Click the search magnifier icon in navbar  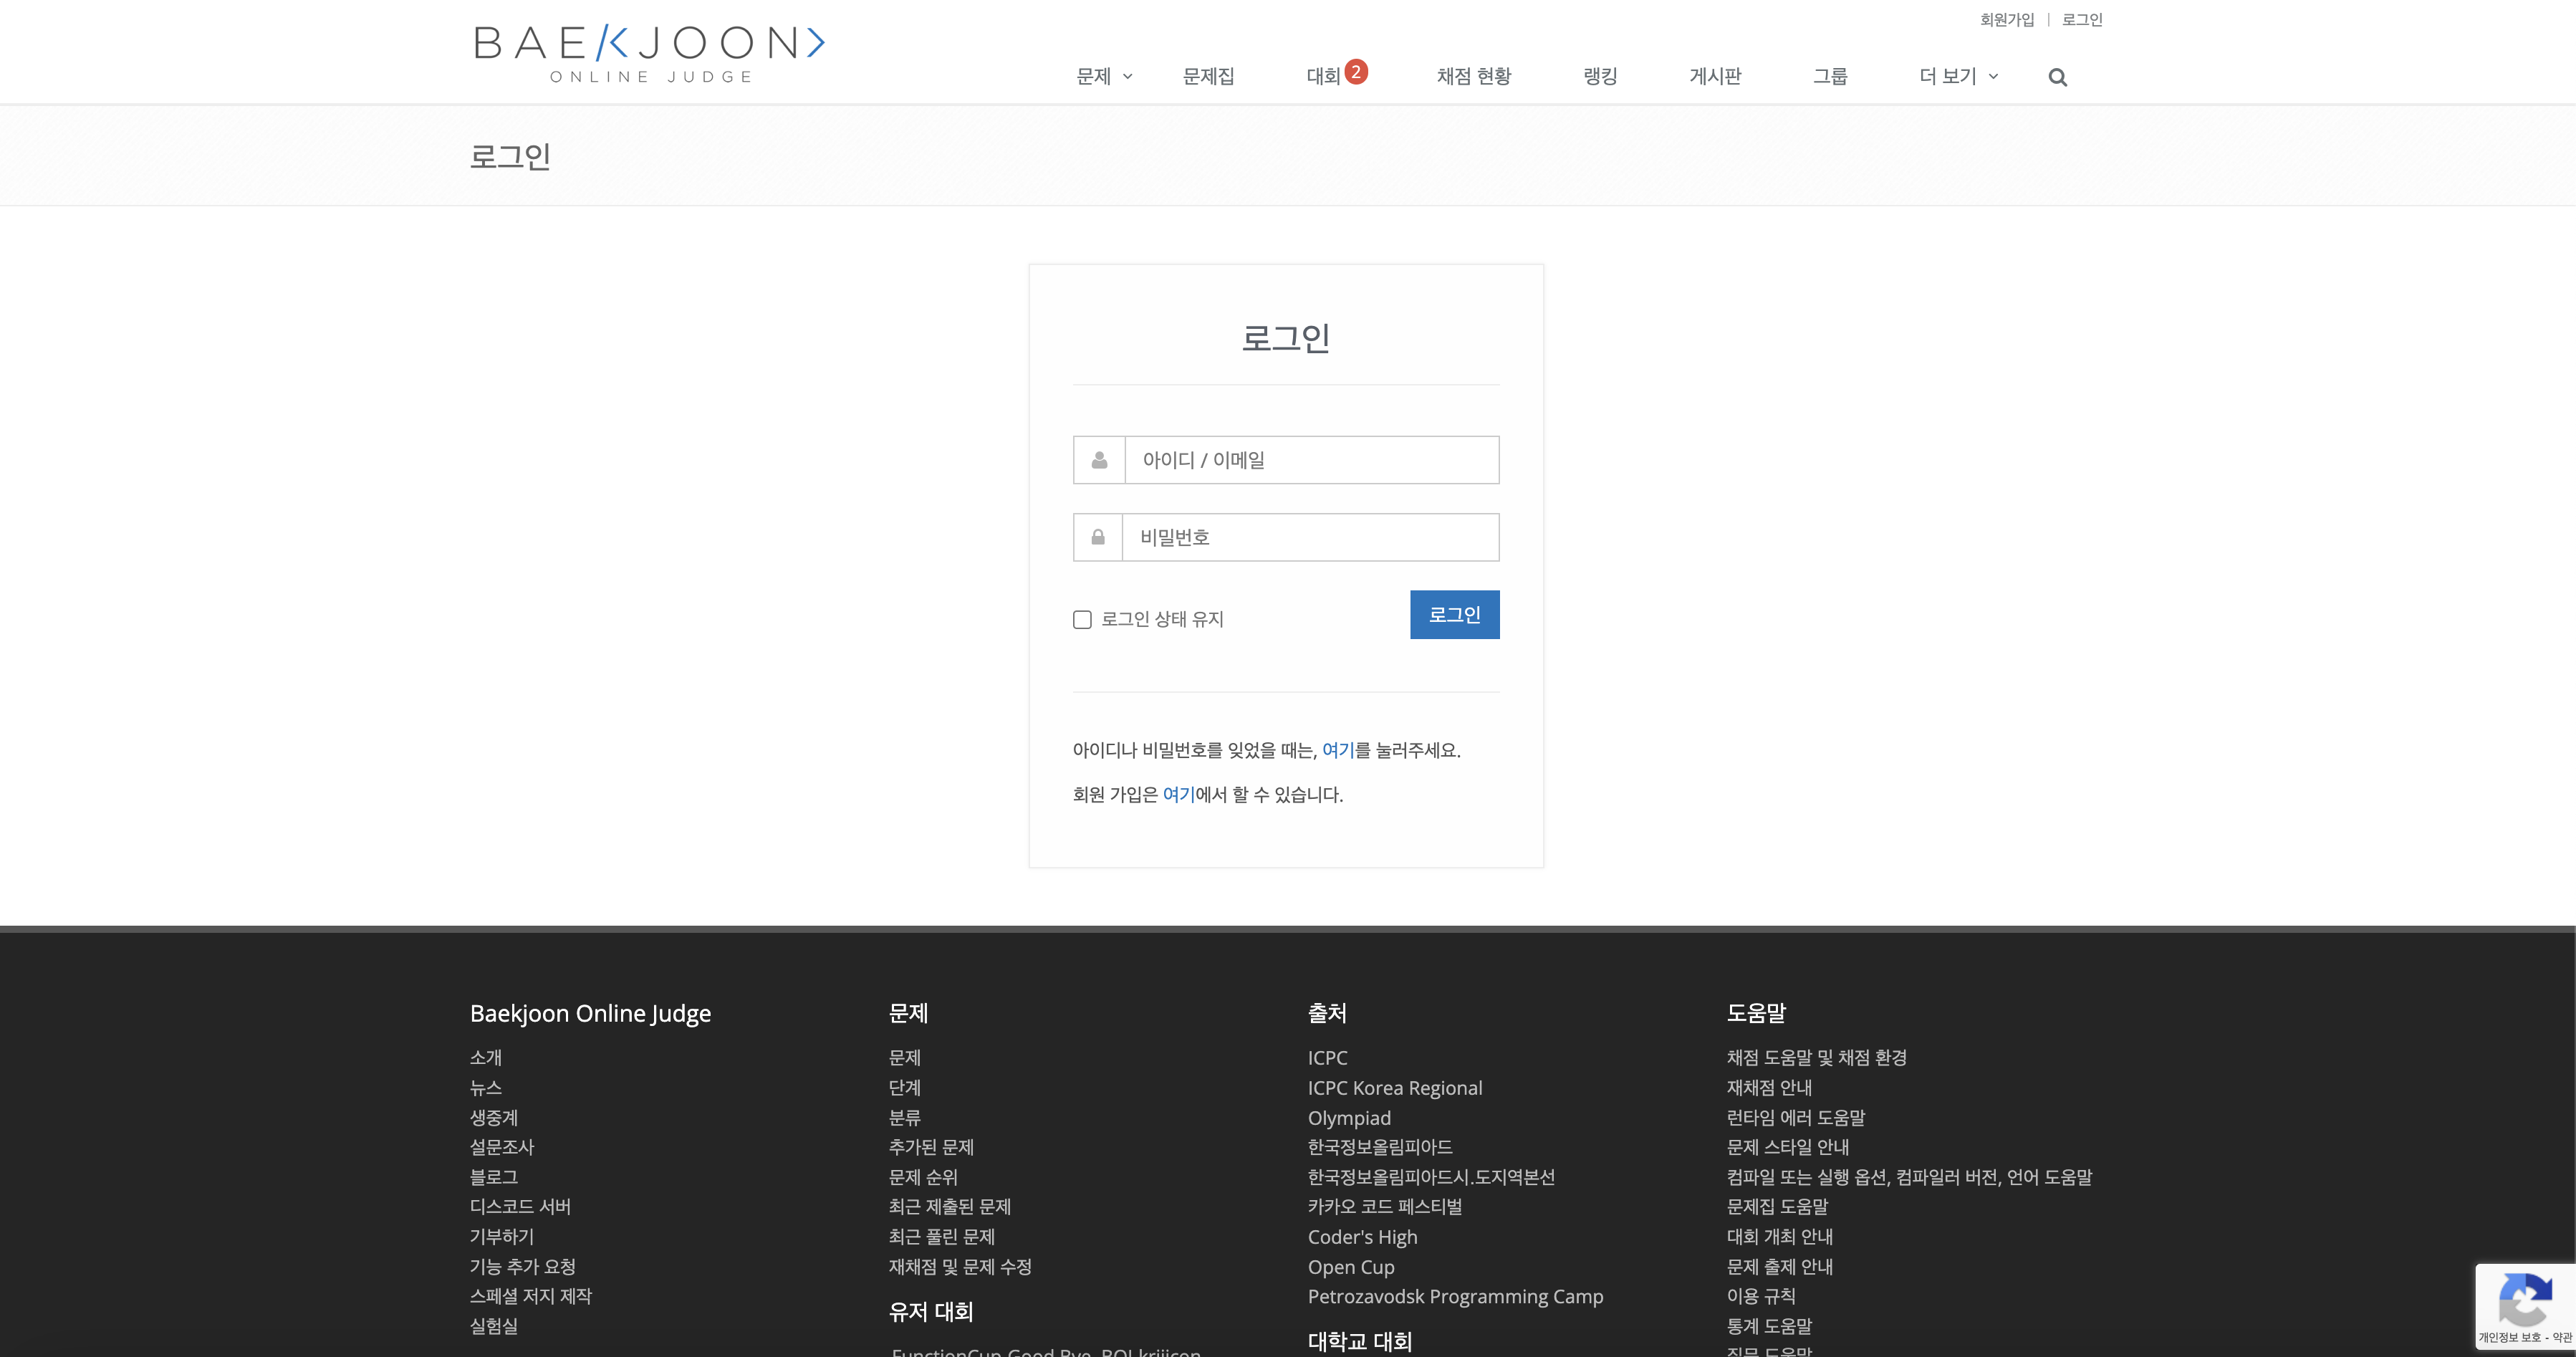point(2057,77)
